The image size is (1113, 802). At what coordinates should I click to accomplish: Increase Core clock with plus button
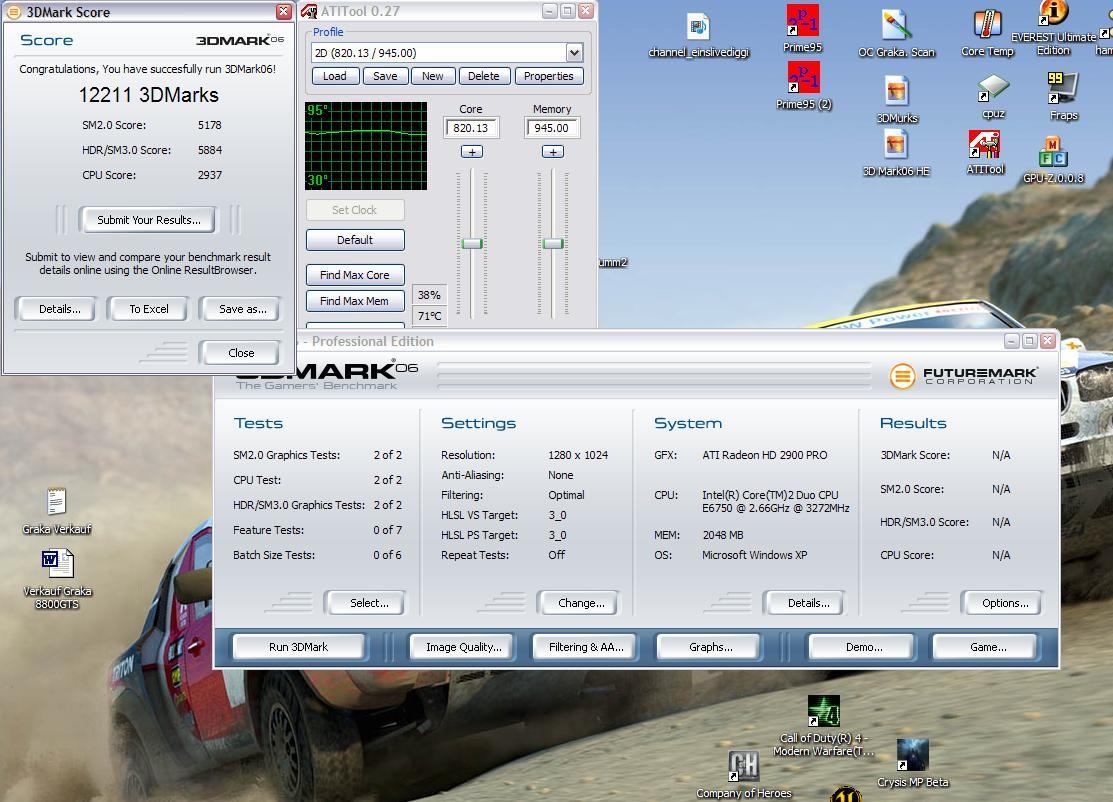point(472,152)
